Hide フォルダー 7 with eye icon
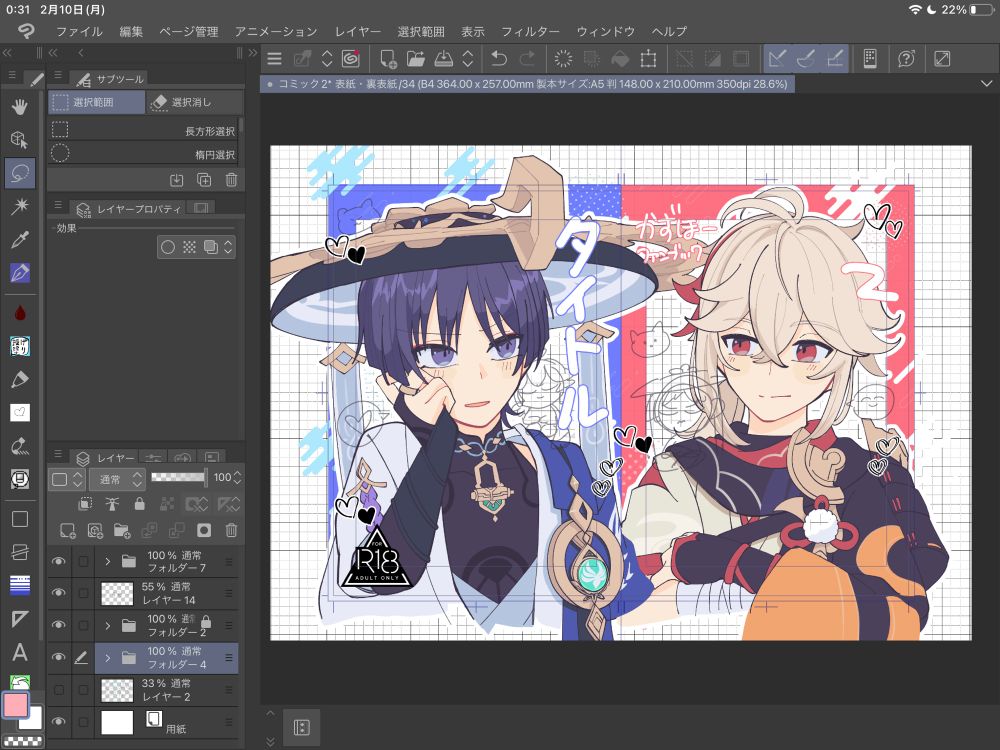The height and width of the screenshot is (750, 1000). click(x=59, y=561)
